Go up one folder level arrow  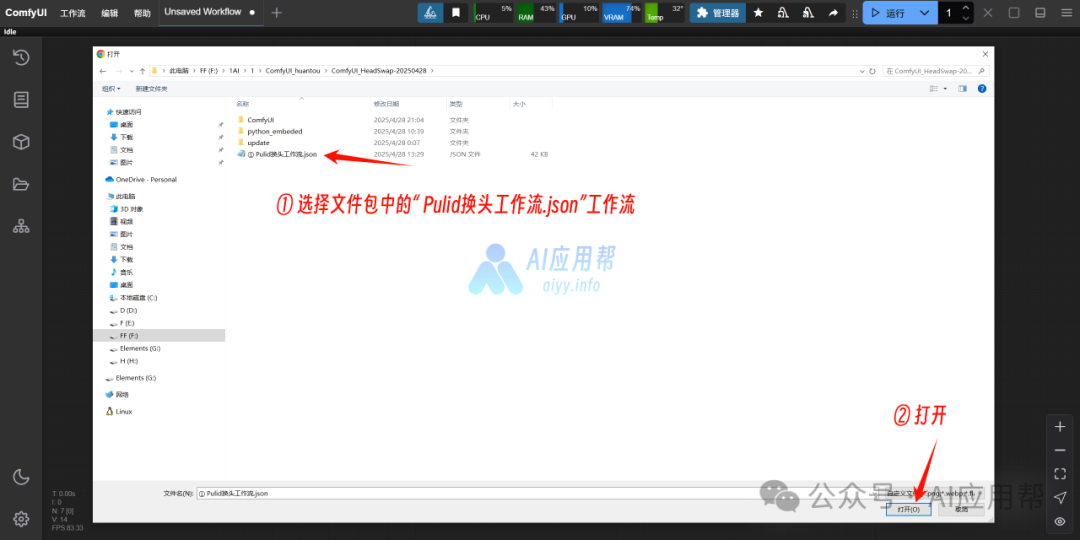coord(142,71)
